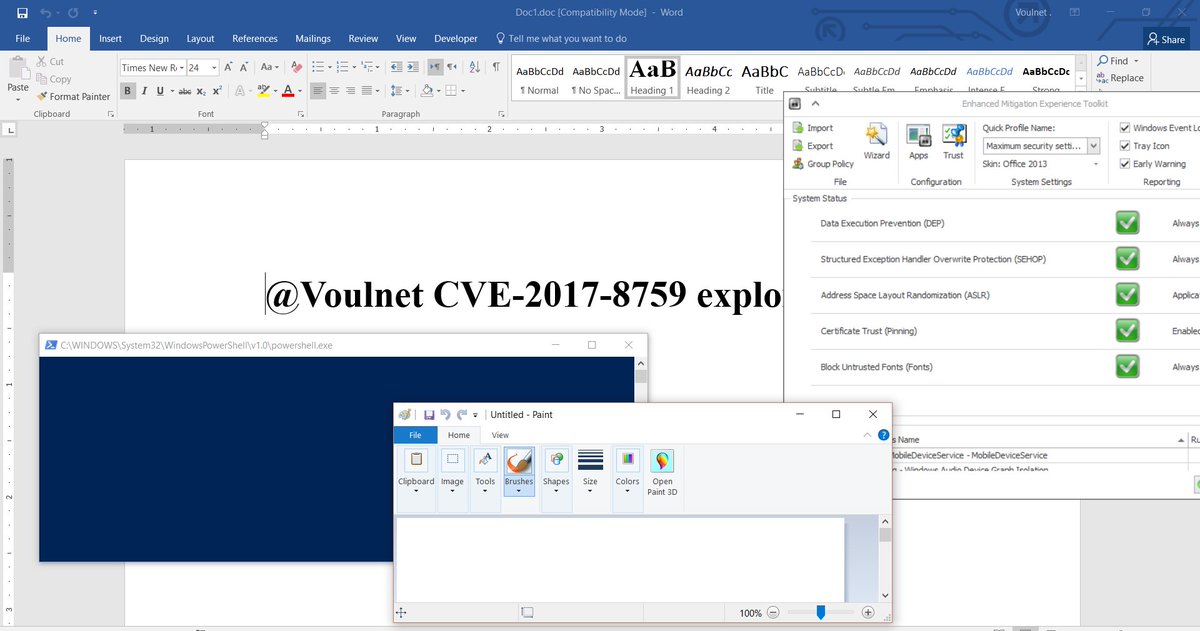Apply text highlight color to the document
Image resolution: width=1200 pixels, height=631 pixels.
click(264, 90)
